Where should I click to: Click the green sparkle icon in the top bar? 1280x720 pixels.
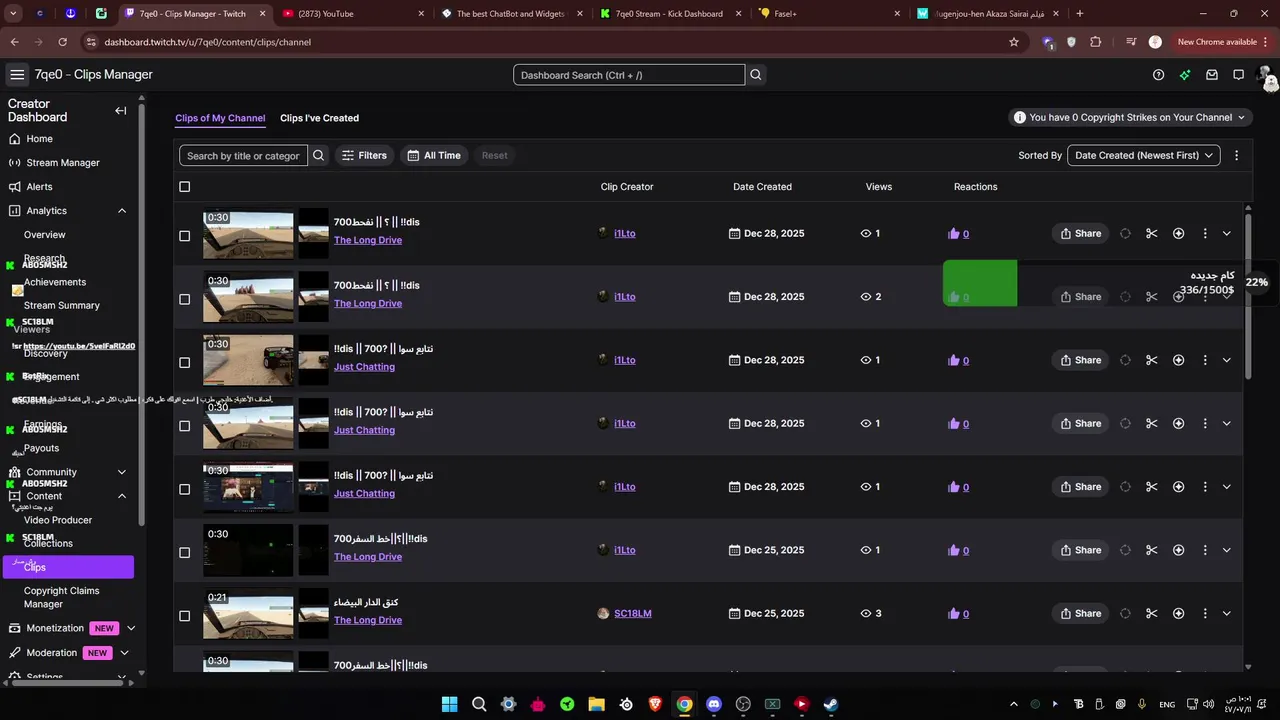[1185, 75]
